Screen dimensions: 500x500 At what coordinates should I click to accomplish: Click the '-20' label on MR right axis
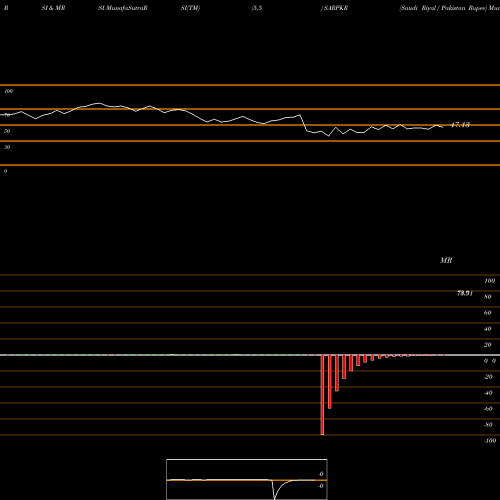488,377
